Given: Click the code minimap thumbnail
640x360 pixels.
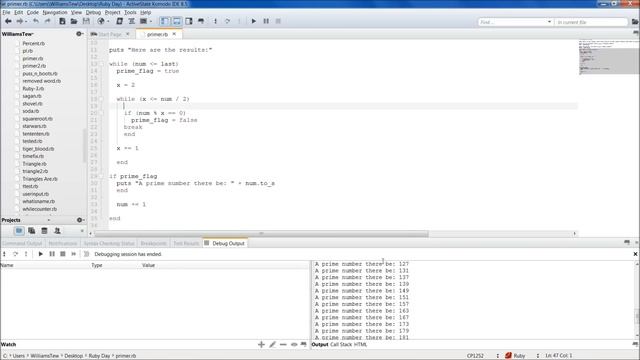Looking at the screenshot, I should click(608, 57).
